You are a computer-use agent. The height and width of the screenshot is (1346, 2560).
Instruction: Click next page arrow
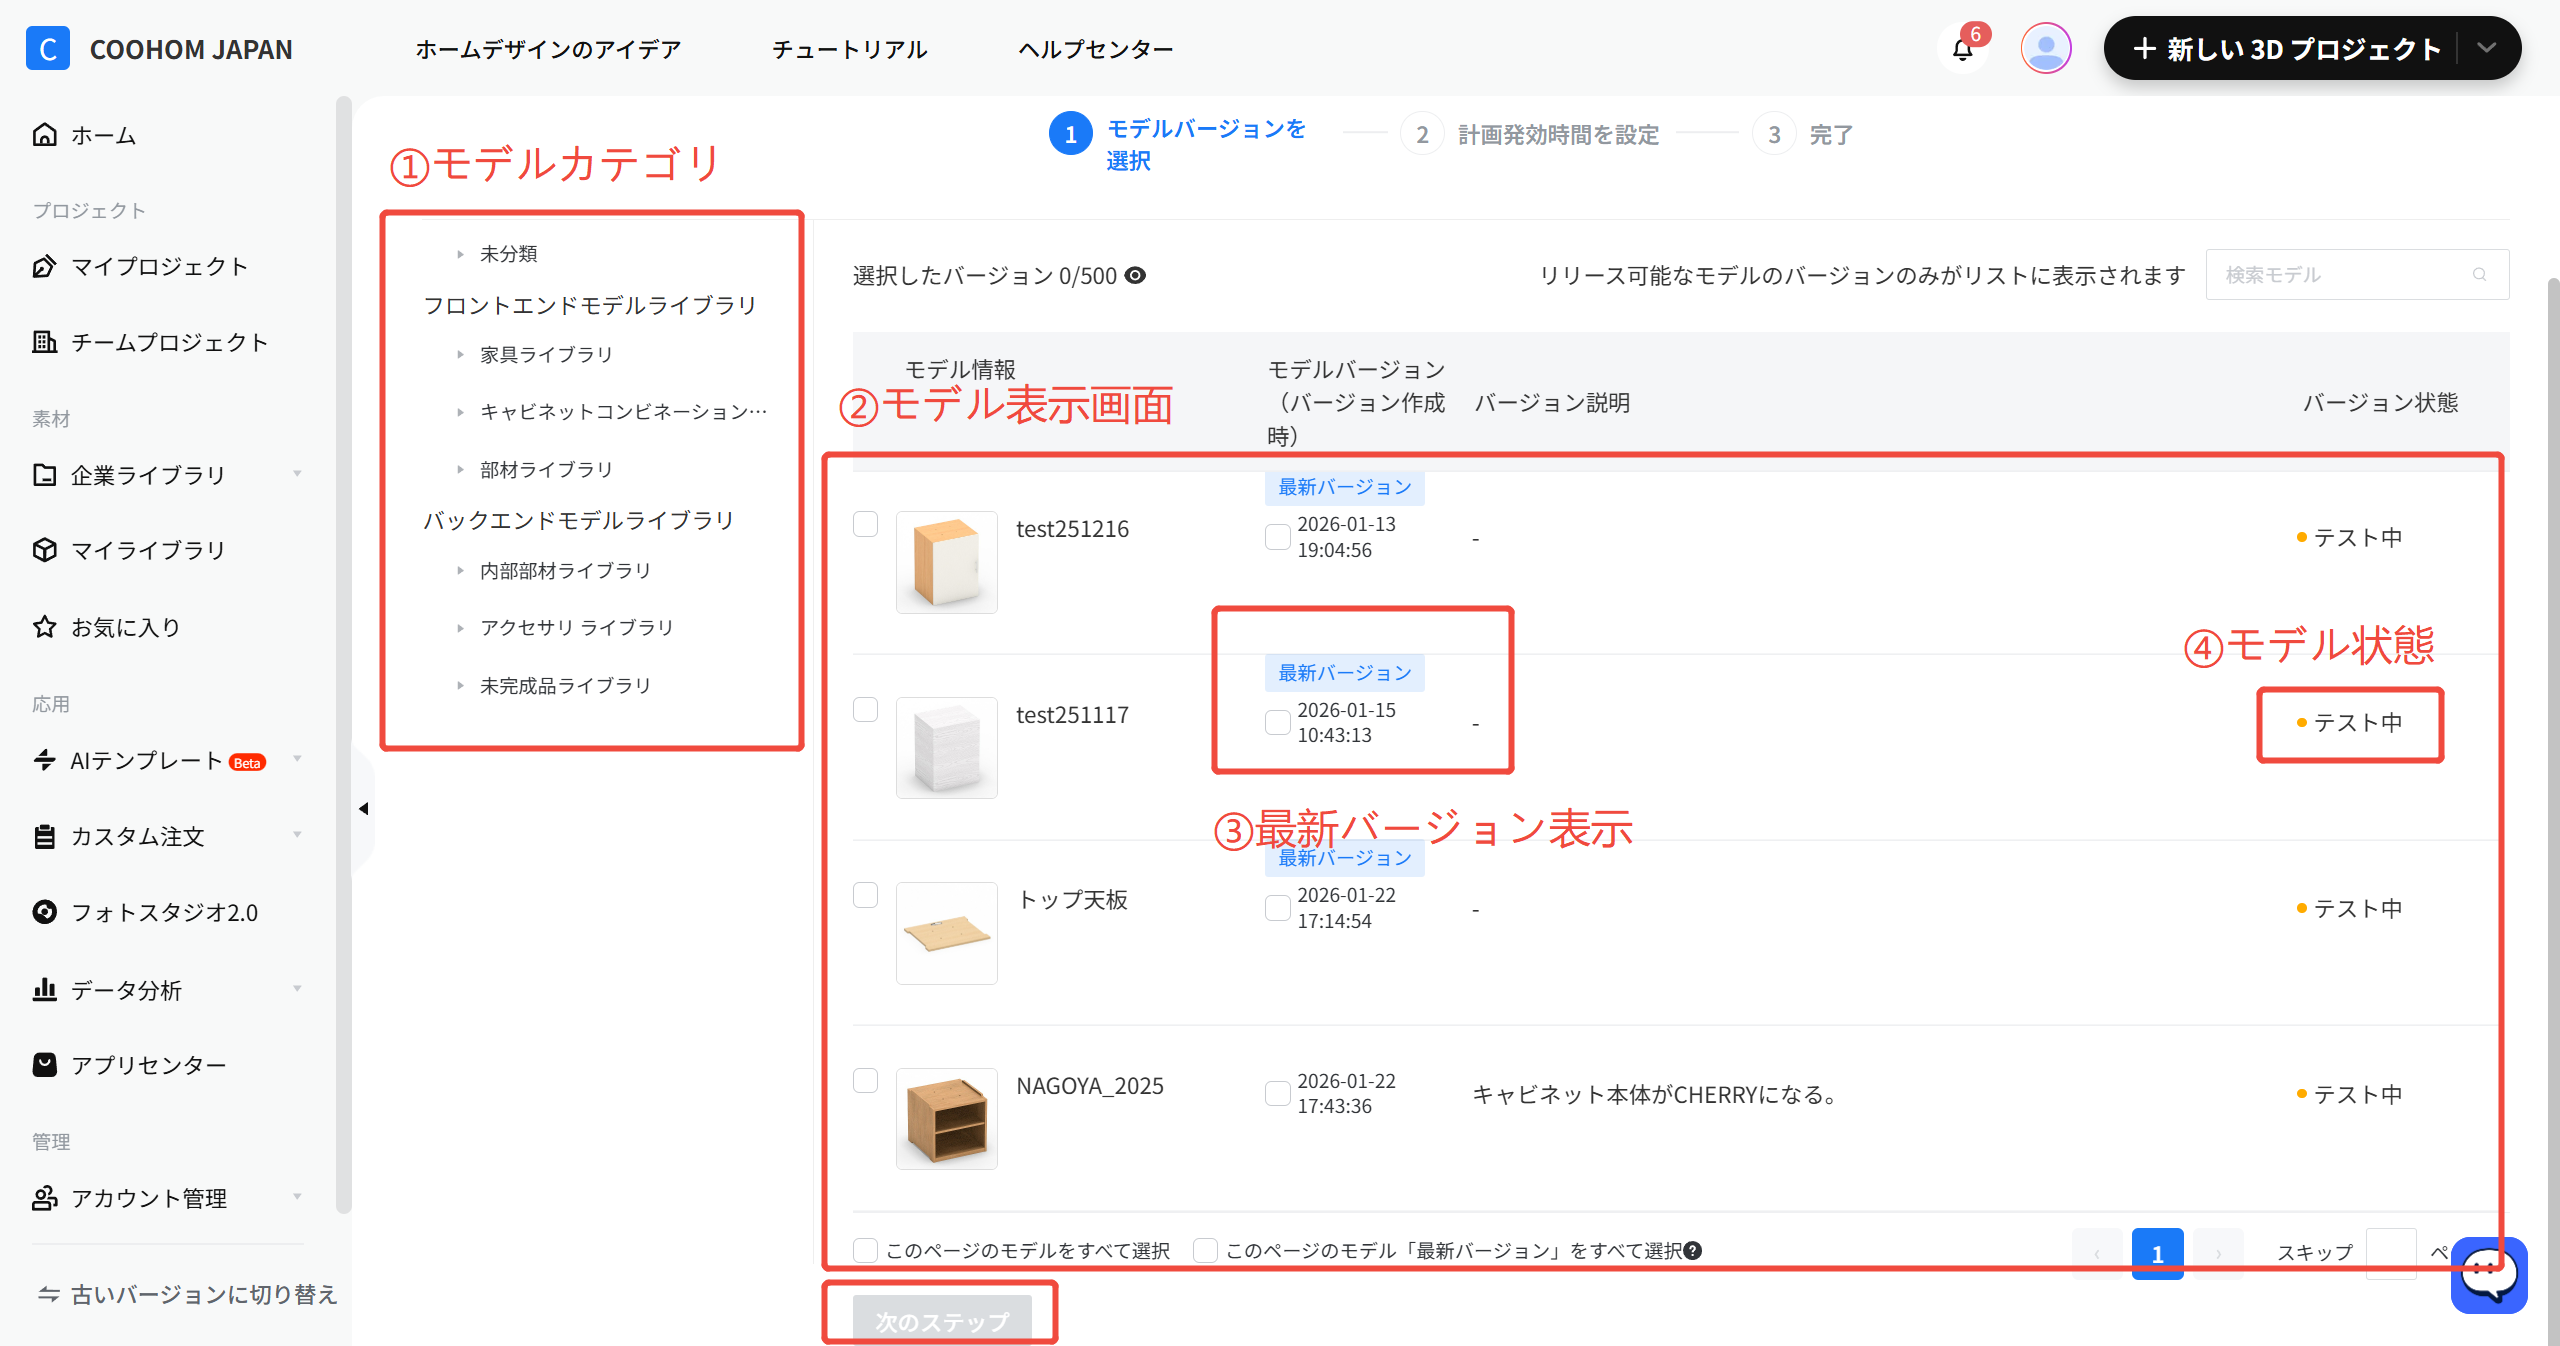pos(2218,1253)
